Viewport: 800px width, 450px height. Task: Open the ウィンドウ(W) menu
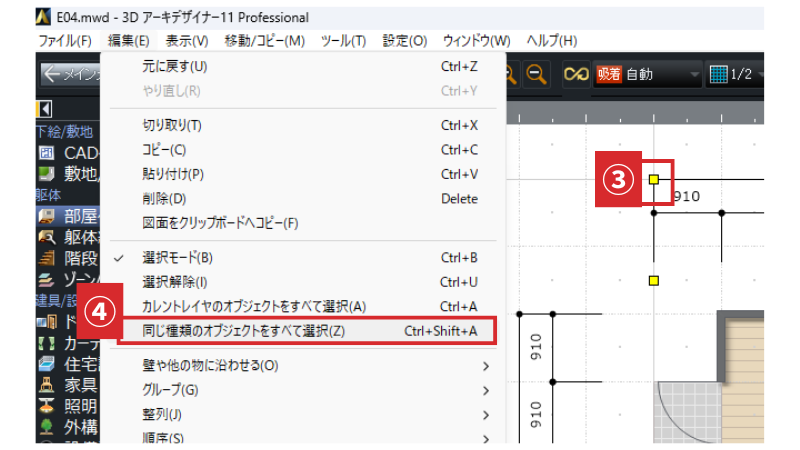click(x=477, y=41)
